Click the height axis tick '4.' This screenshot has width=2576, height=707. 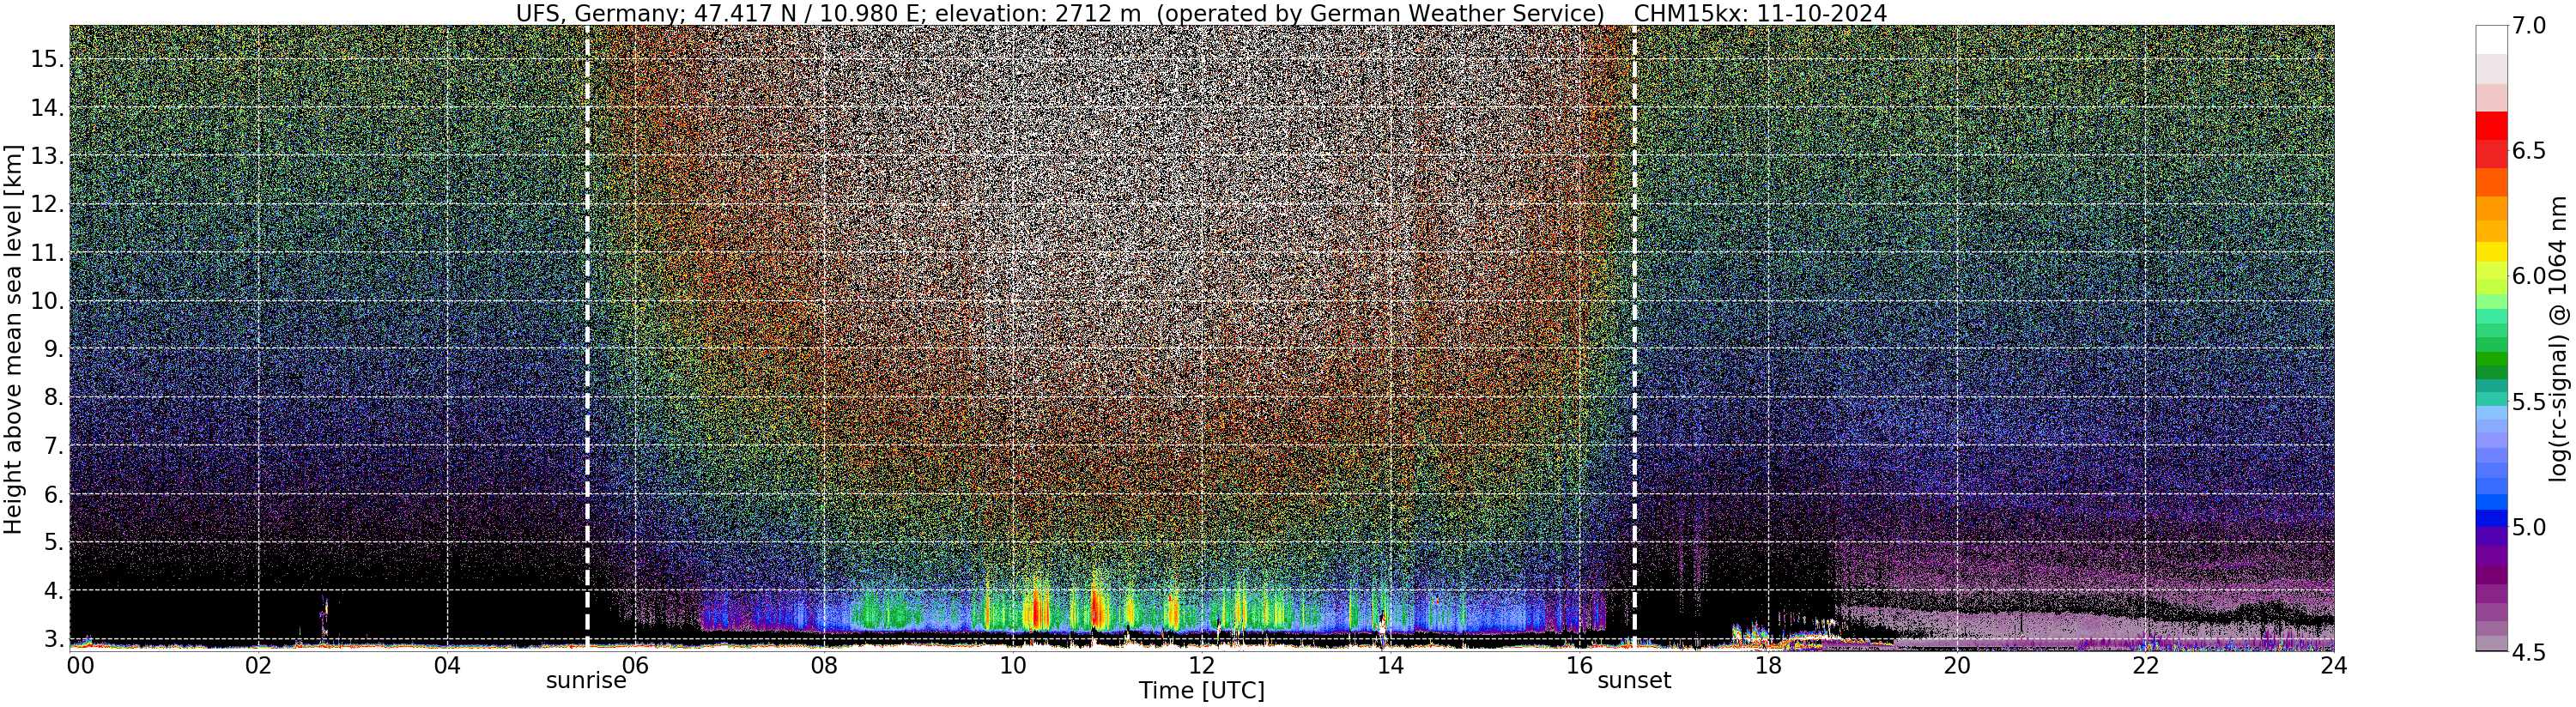(53, 591)
